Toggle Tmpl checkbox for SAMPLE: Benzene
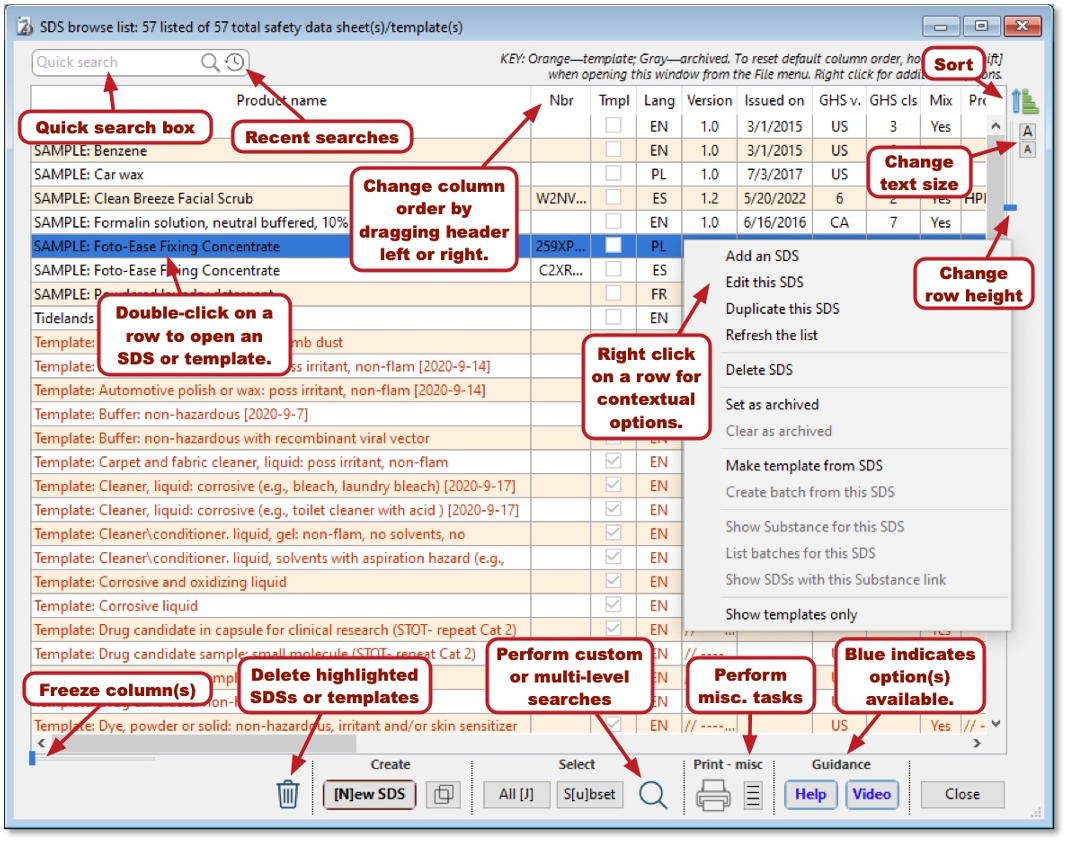The width and height of the screenshot is (1066, 841). pyautogui.click(x=613, y=150)
